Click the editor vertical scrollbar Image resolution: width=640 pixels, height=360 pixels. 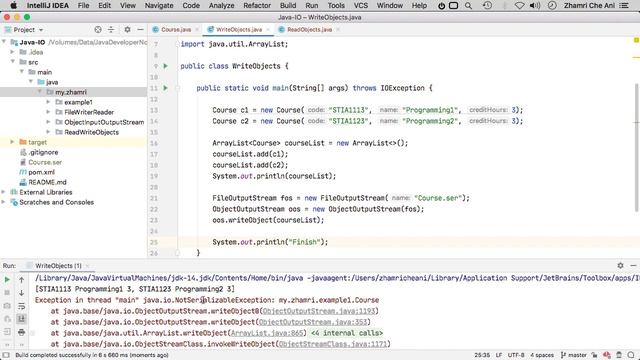click(636, 147)
